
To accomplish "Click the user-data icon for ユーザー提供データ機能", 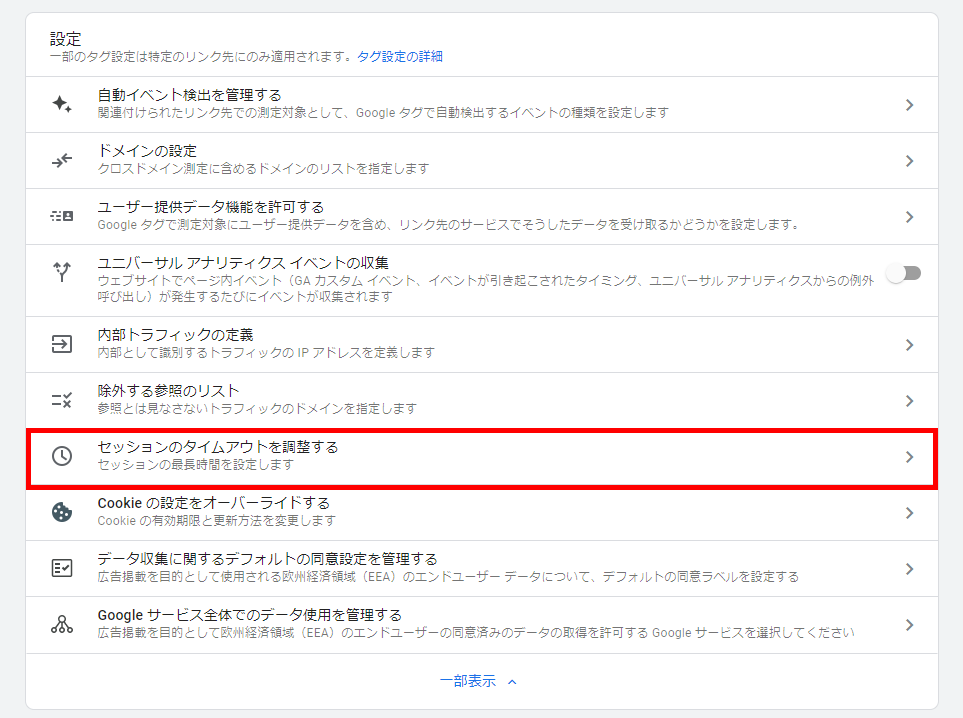I will (61, 216).
